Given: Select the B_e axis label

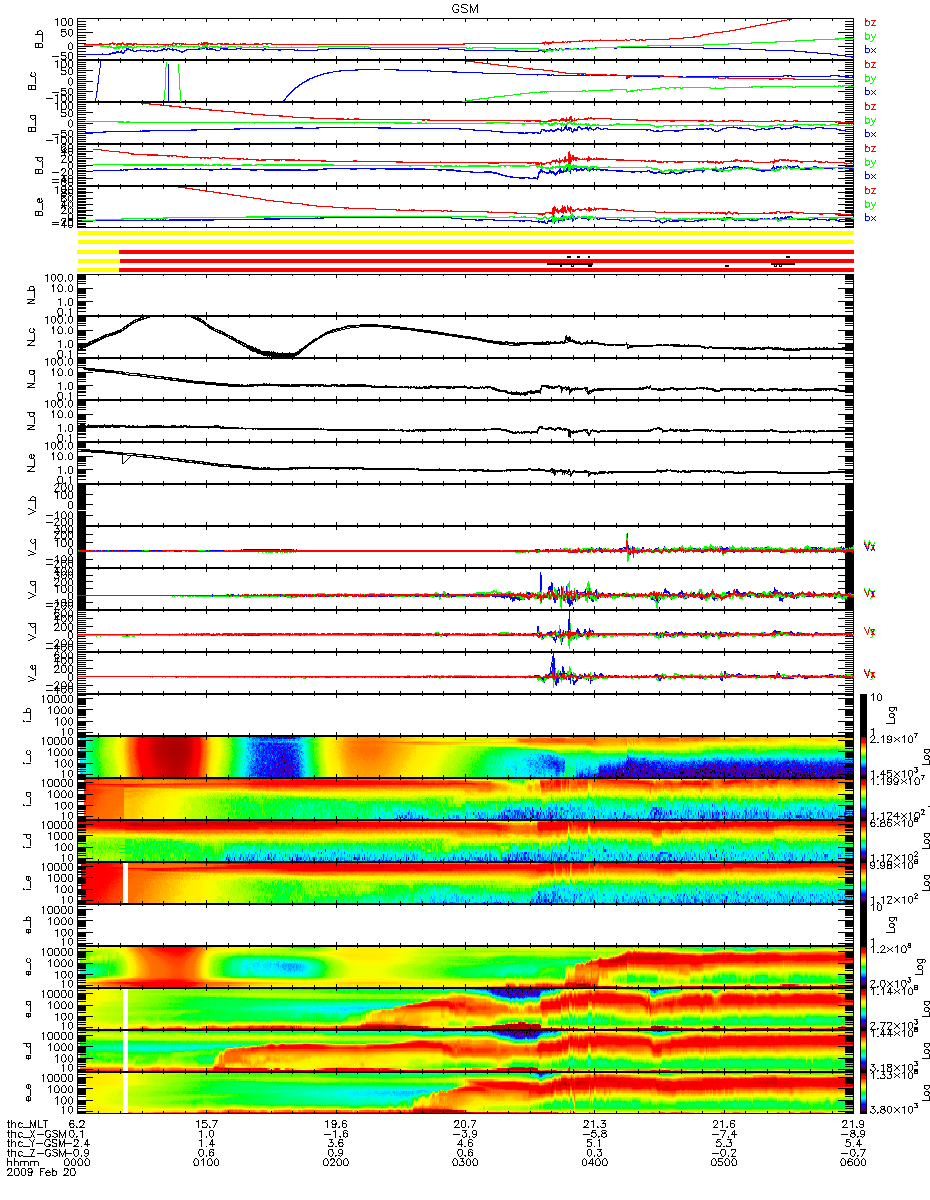Looking at the screenshot, I should click(x=41, y=209).
